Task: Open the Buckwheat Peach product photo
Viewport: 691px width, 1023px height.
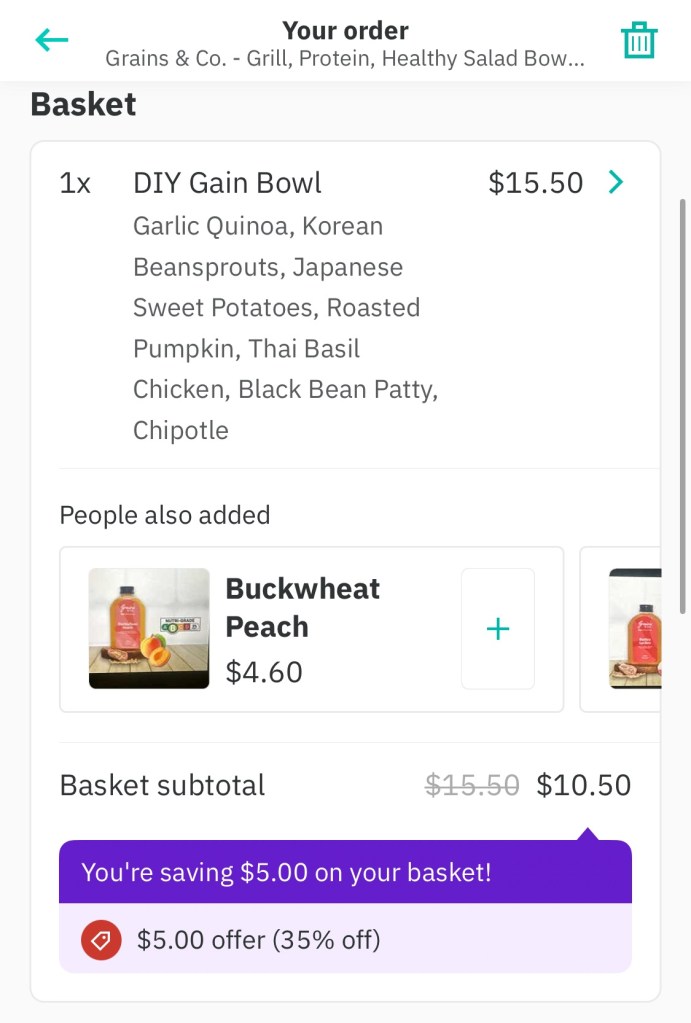Action: [149, 629]
